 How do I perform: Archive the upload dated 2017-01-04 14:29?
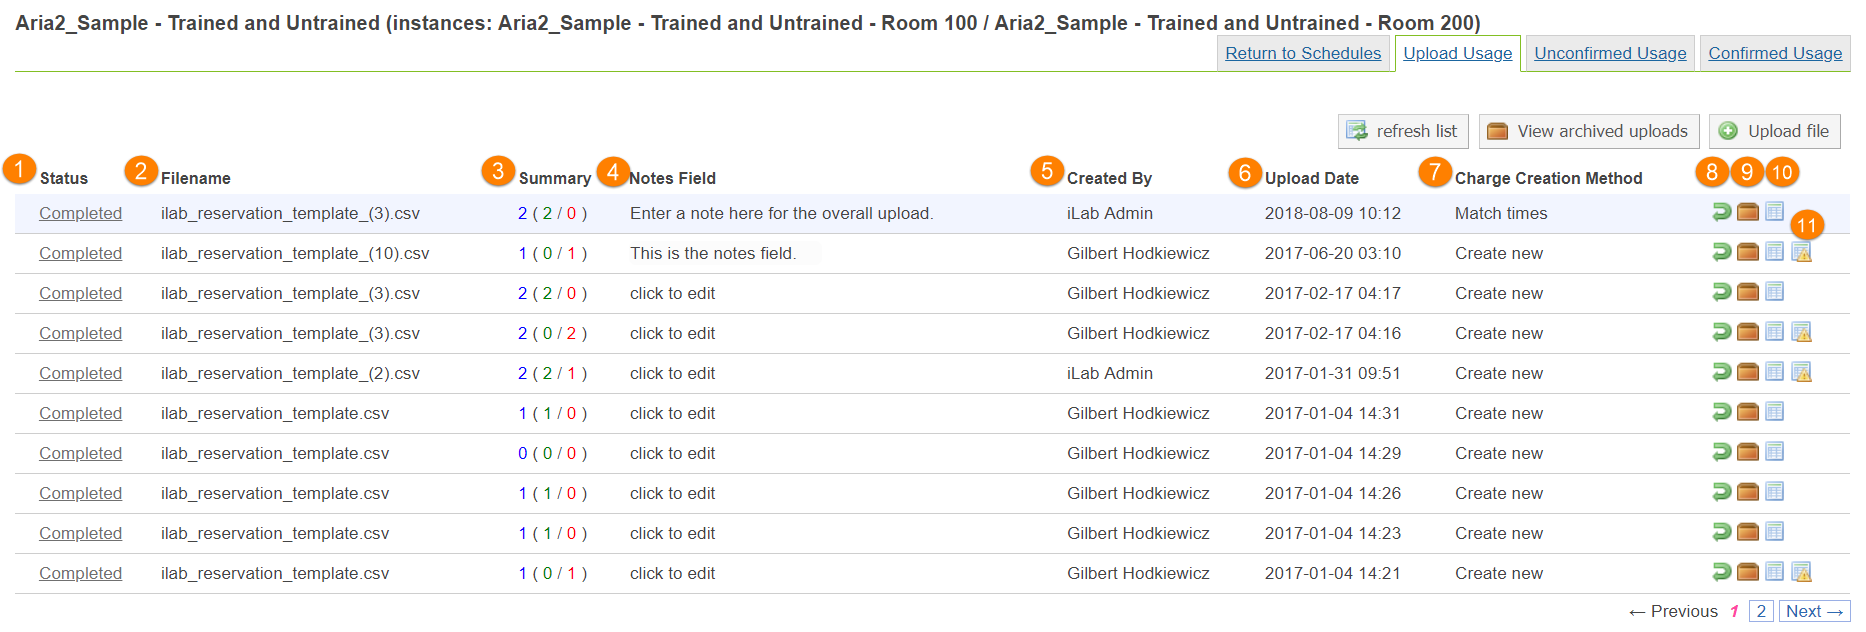[x=1747, y=452]
